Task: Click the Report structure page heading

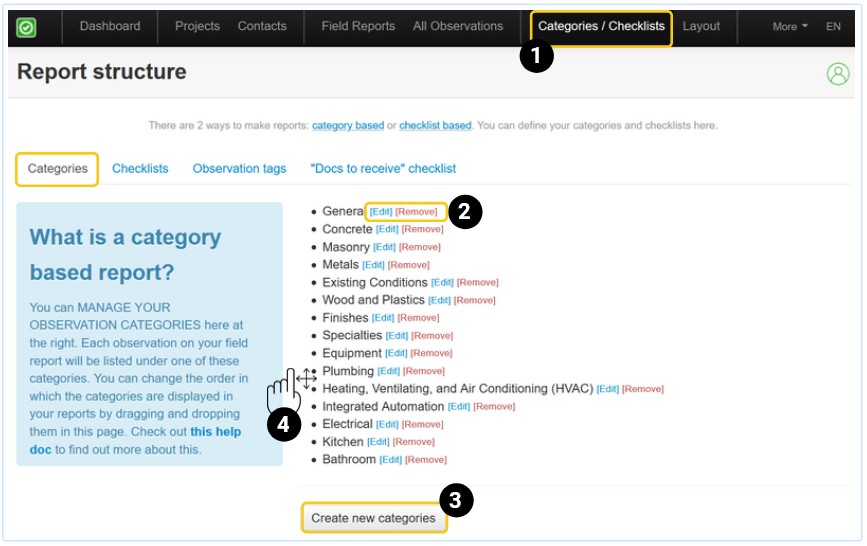Action: pyautogui.click(x=102, y=72)
